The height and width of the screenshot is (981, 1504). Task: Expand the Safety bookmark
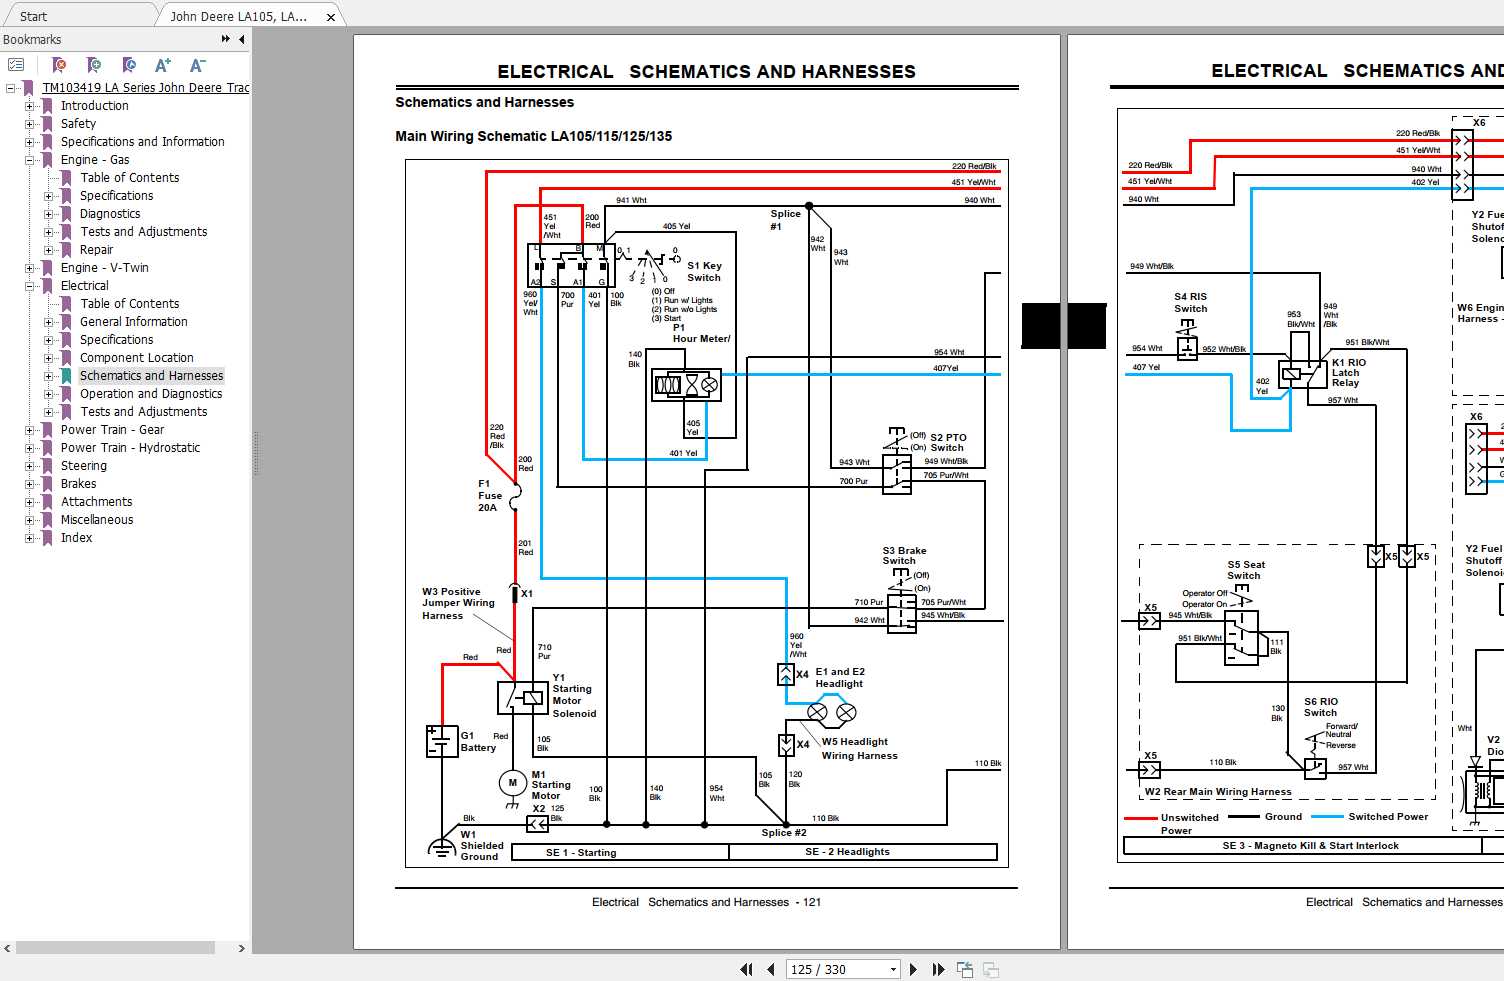click(x=30, y=124)
